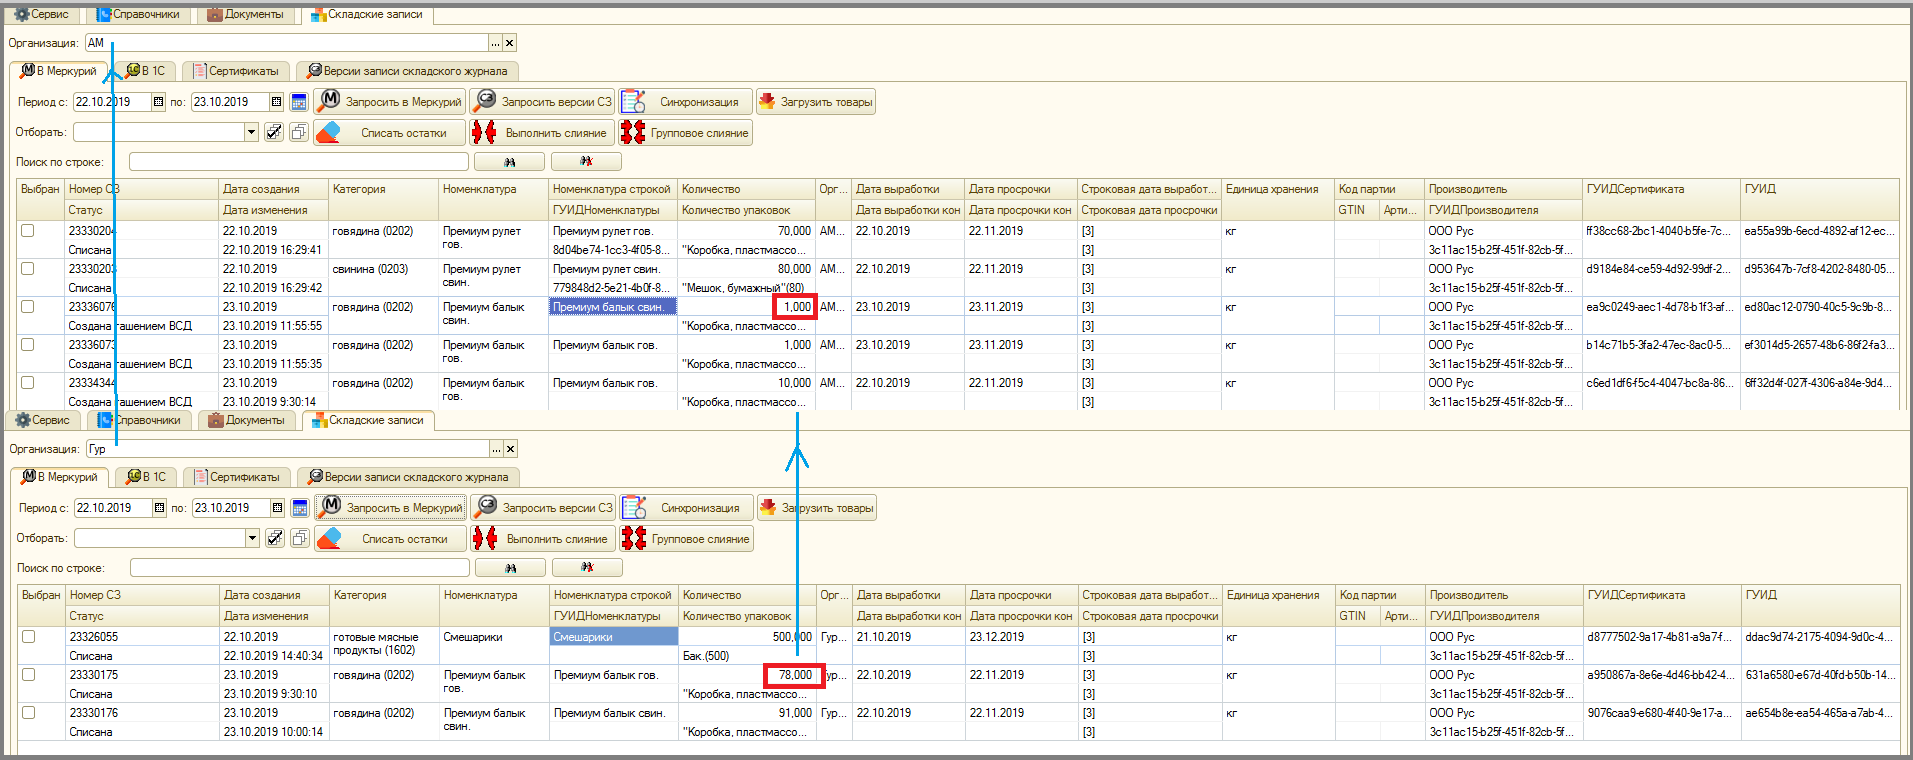Click Списать остатки in the Гур organization window
1913x760 pixels.
coord(391,539)
